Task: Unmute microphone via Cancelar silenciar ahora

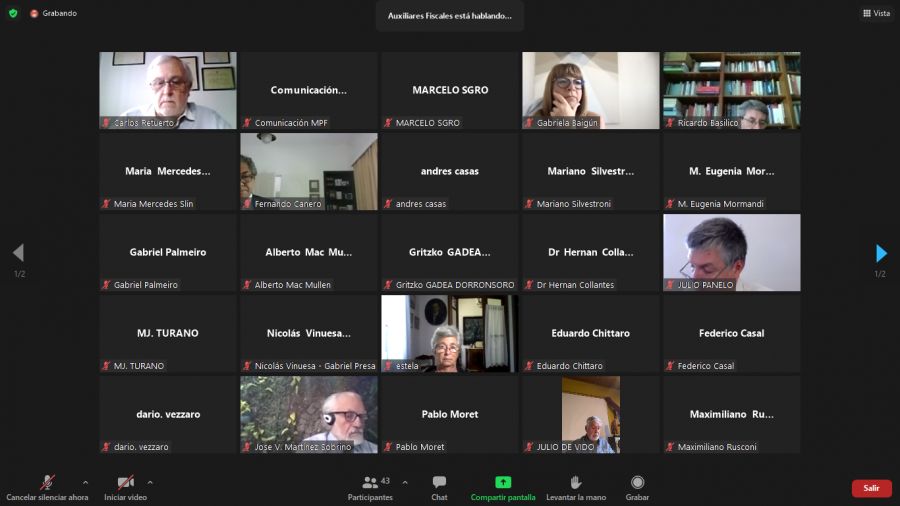Action: [x=47, y=488]
